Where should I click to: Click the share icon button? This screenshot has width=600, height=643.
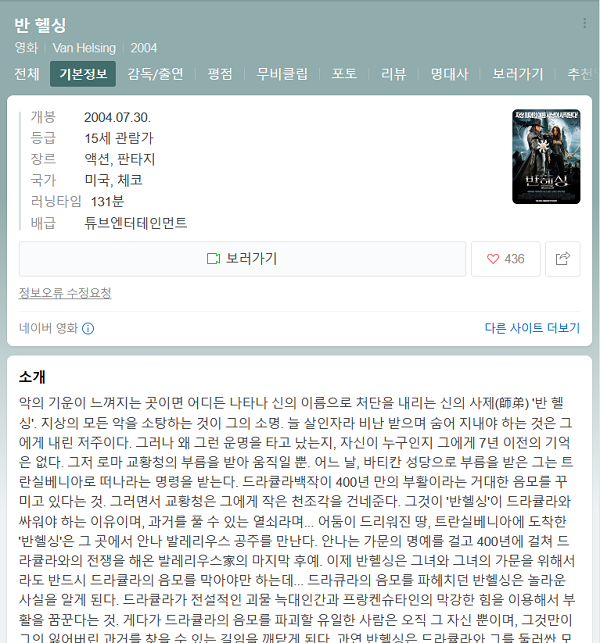point(563,259)
